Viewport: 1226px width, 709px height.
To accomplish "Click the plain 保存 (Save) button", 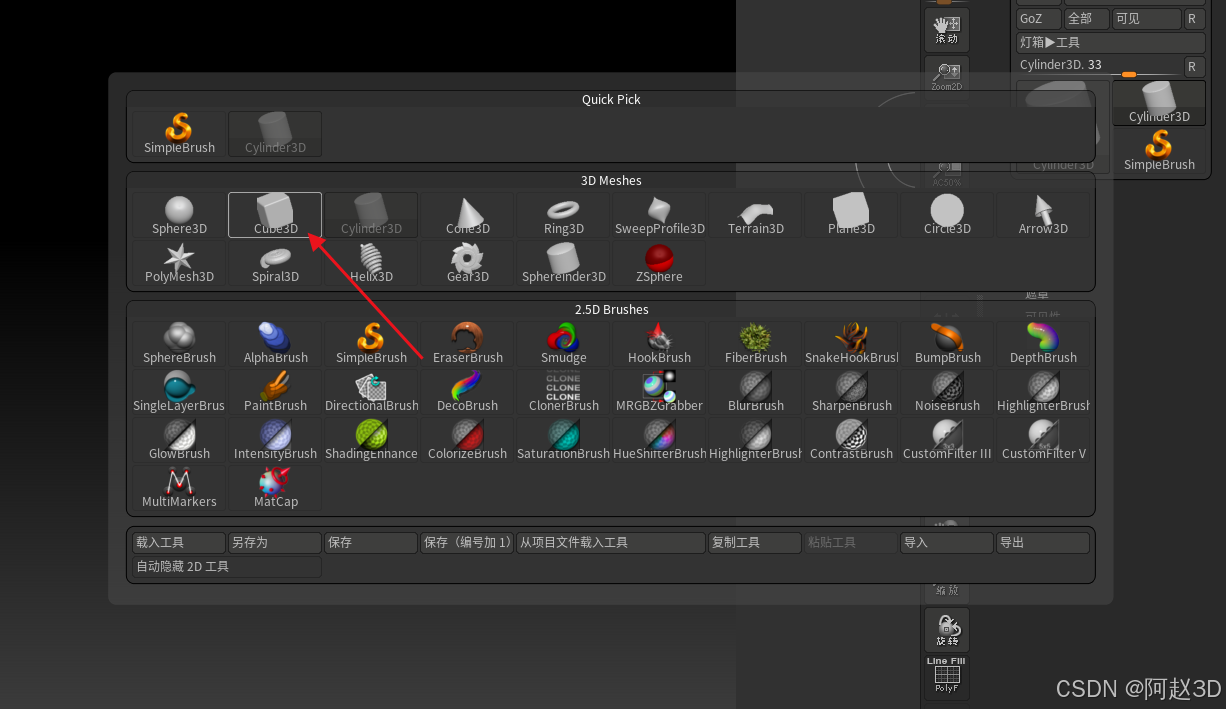I will 371,542.
